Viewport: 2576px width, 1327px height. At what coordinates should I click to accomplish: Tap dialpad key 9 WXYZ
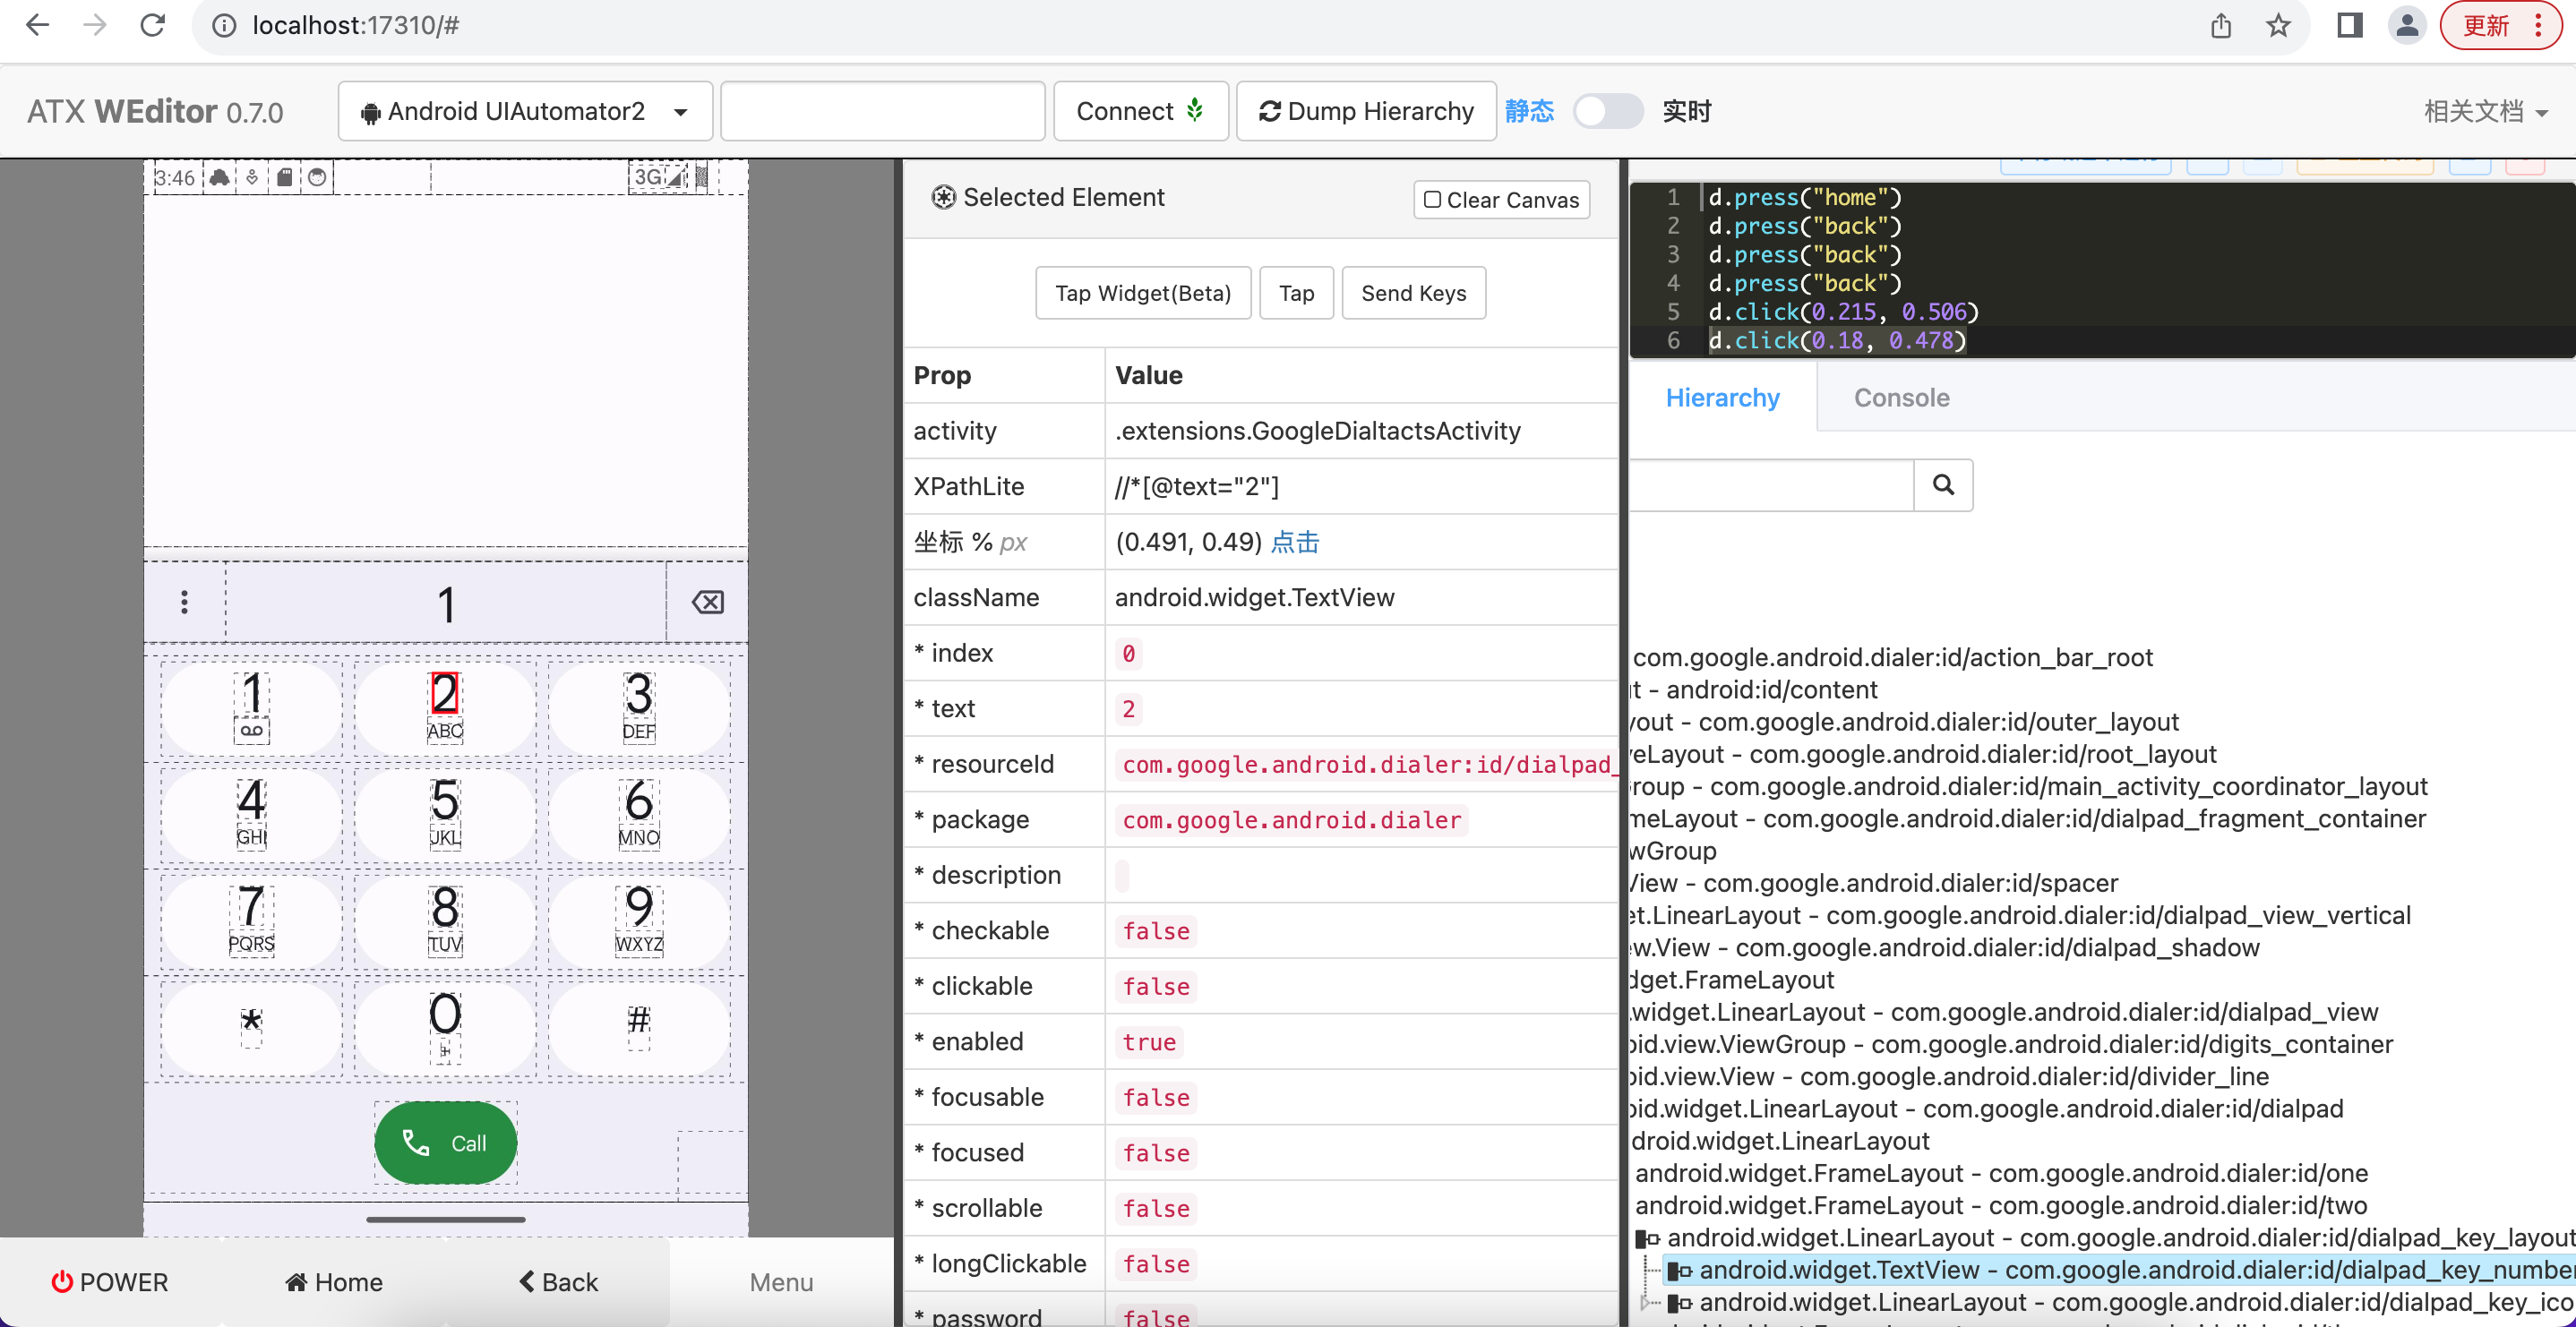[639, 922]
